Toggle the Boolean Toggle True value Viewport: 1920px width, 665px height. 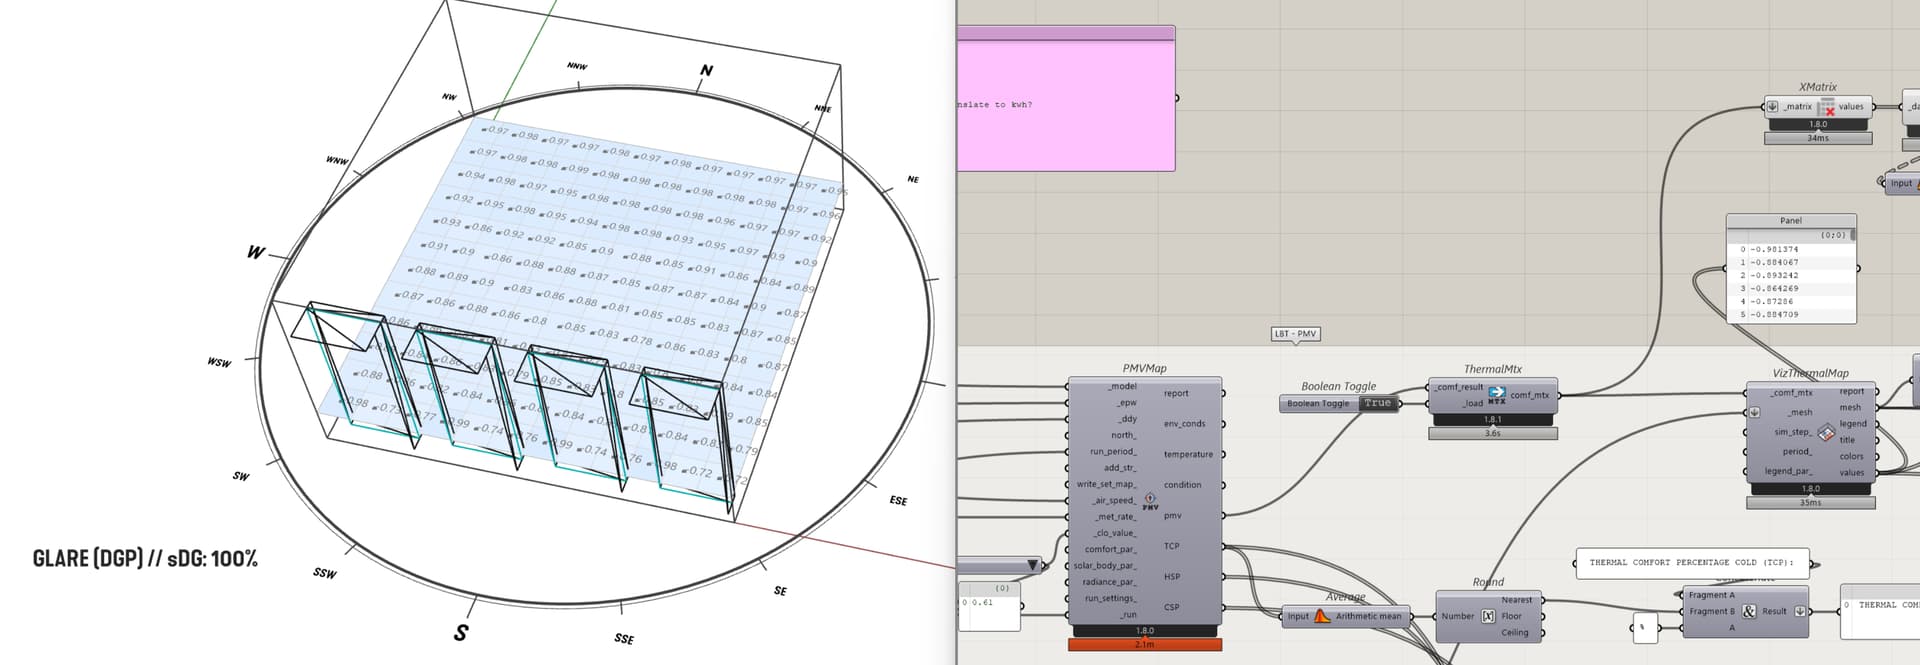click(1376, 403)
